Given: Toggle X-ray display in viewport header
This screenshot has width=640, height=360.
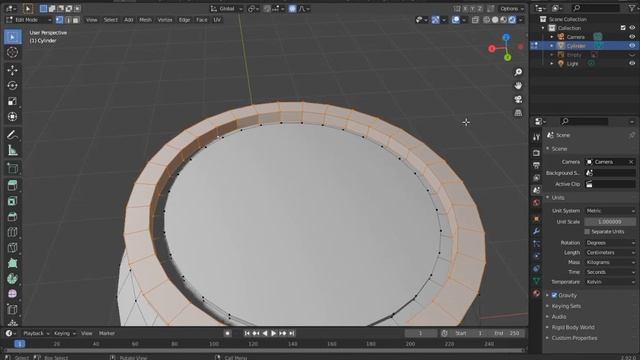Looking at the screenshot, I should point(476,20).
